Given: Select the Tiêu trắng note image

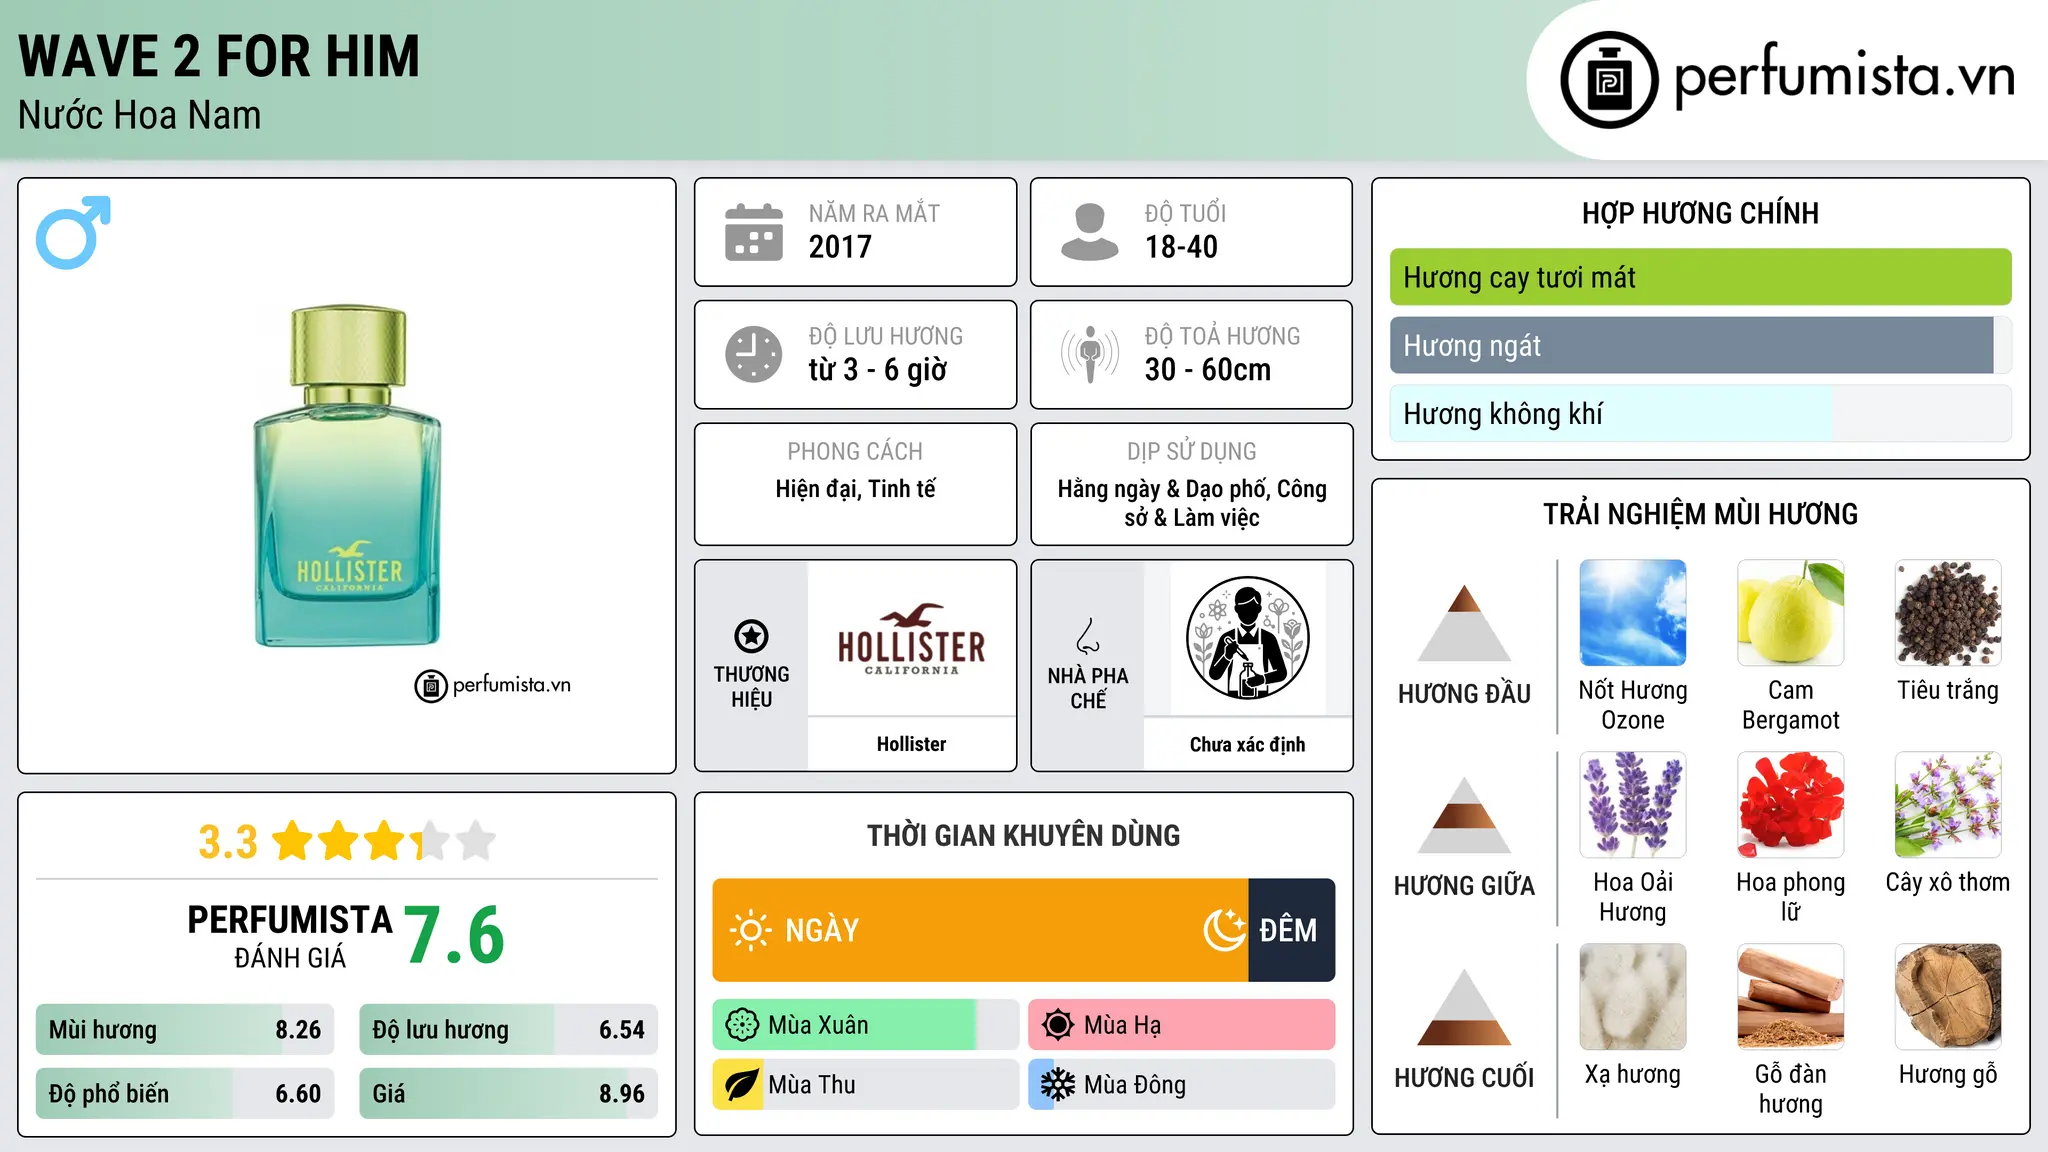Looking at the screenshot, I should [x=1948, y=613].
